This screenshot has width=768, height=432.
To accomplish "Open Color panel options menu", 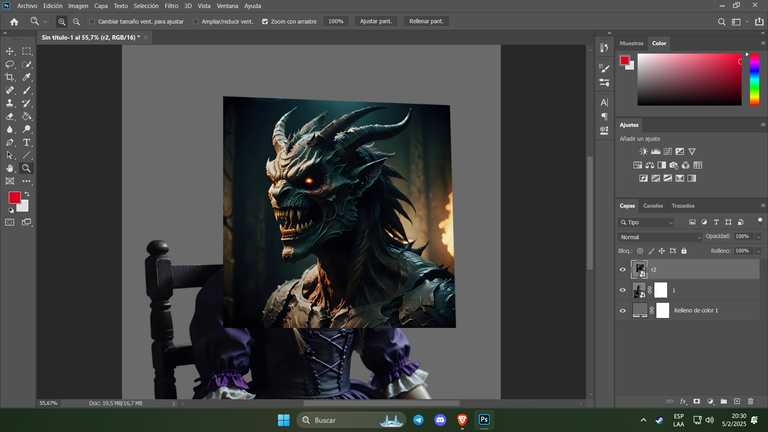I will pyautogui.click(x=763, y=43).
